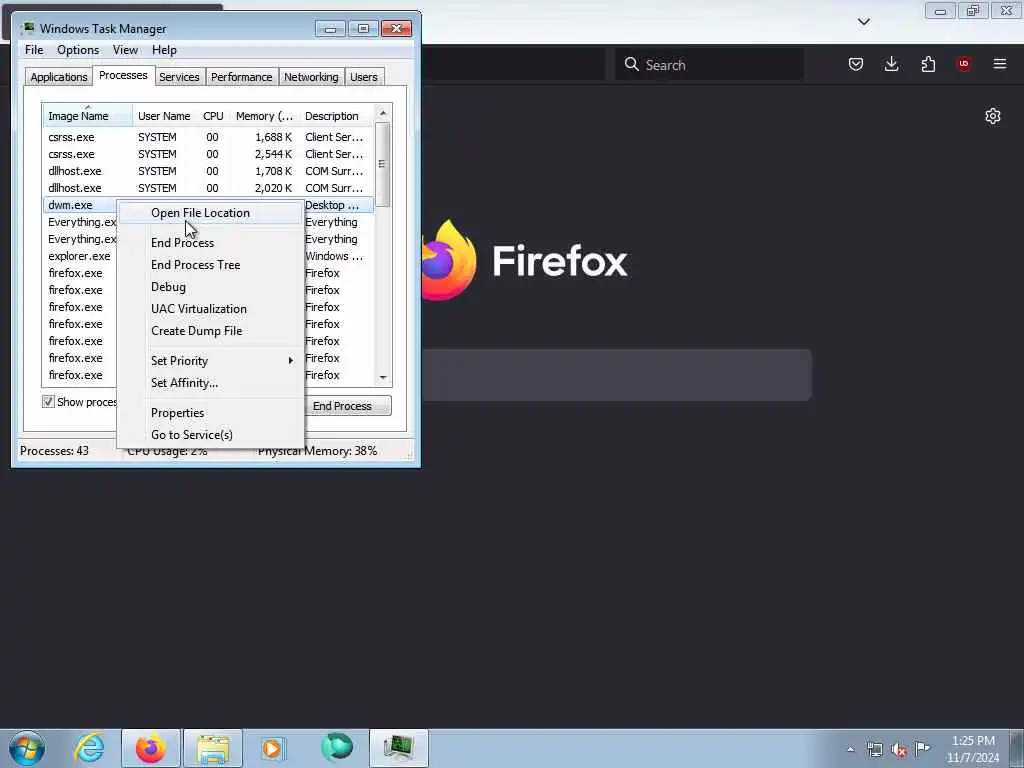Screen dimensions: 1024x768
Task: Open Windows Media Player taskbar icon
Action: 273,748
